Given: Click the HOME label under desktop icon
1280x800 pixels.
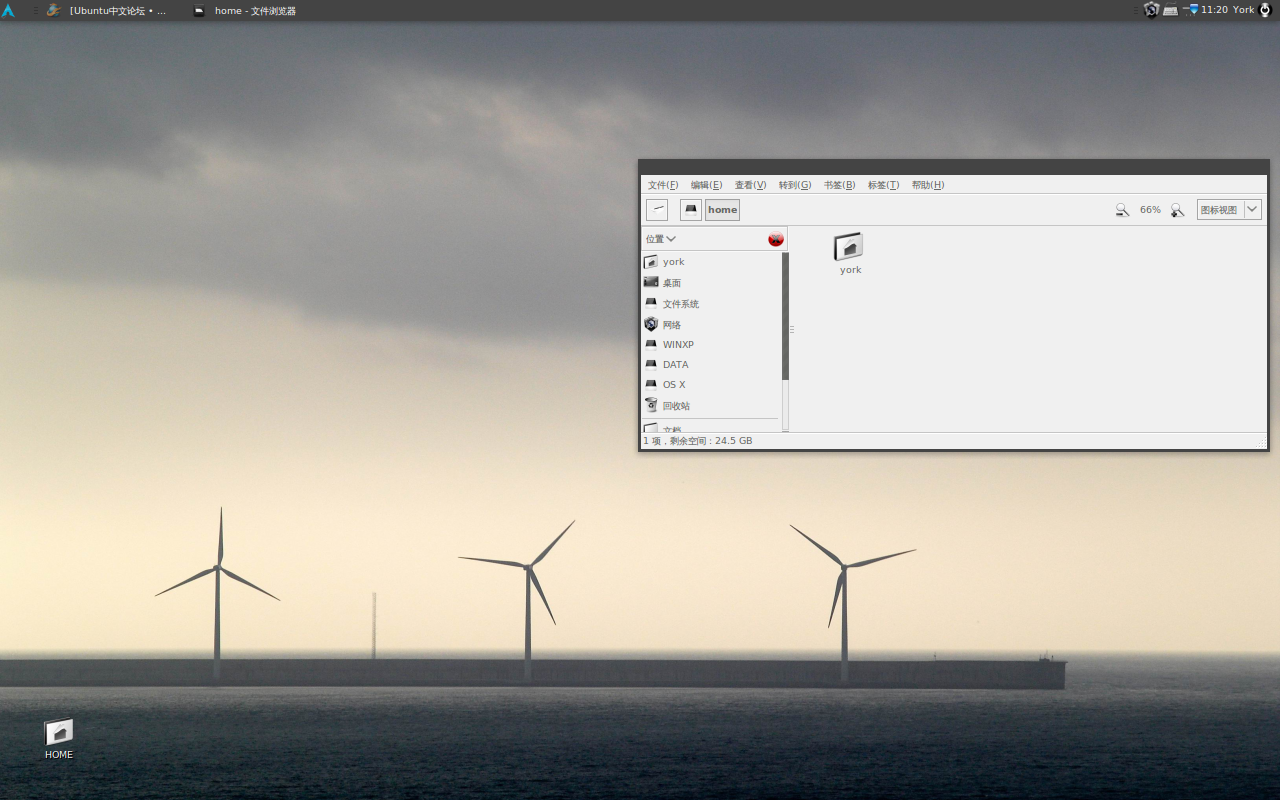Looking at the screenshot, I should 59,755.
